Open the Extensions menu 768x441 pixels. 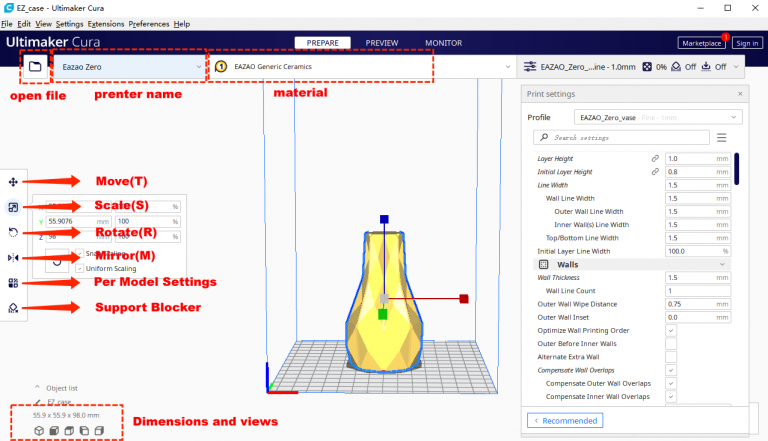point(106,24)
